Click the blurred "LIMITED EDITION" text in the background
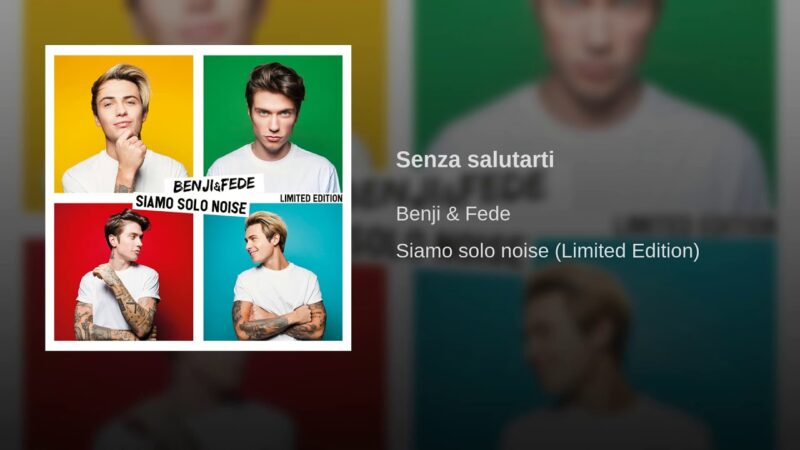The width and height of the screenshot is (800, 450). click(x=696, y=224)
